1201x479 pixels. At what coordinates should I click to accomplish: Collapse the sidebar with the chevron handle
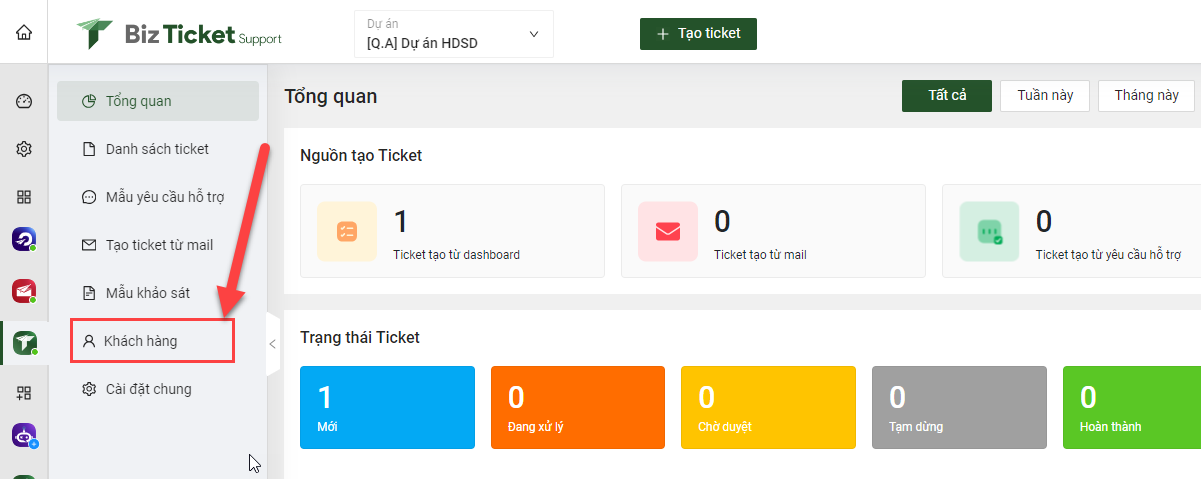pos(272,344)
